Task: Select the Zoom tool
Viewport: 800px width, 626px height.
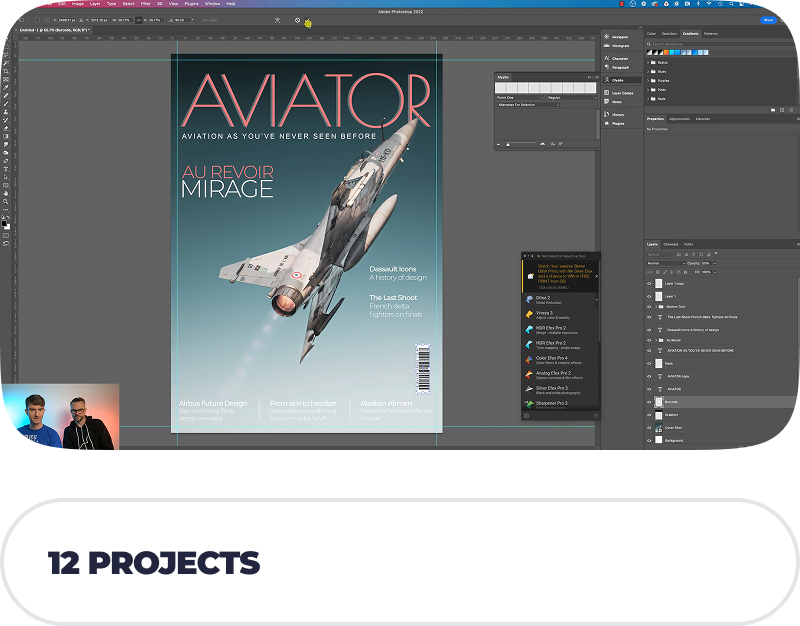Action: point(6,202)
